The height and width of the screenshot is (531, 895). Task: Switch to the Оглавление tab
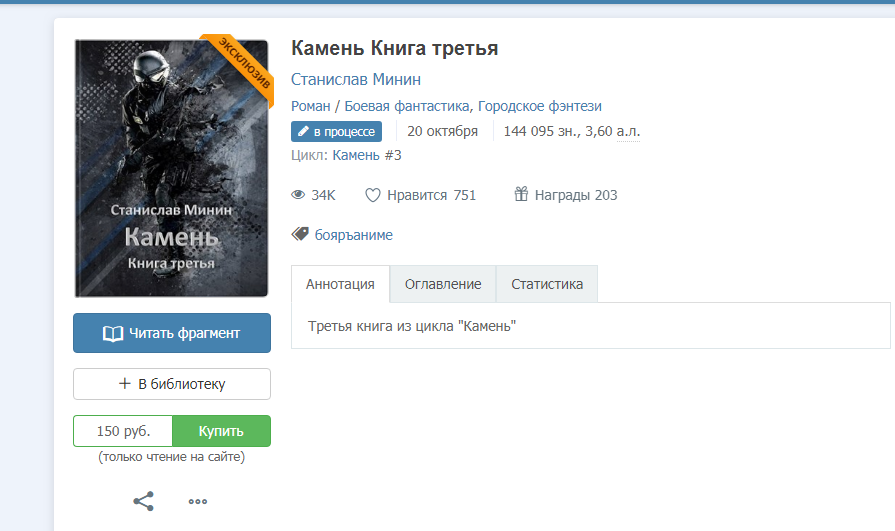pos(442,284)
